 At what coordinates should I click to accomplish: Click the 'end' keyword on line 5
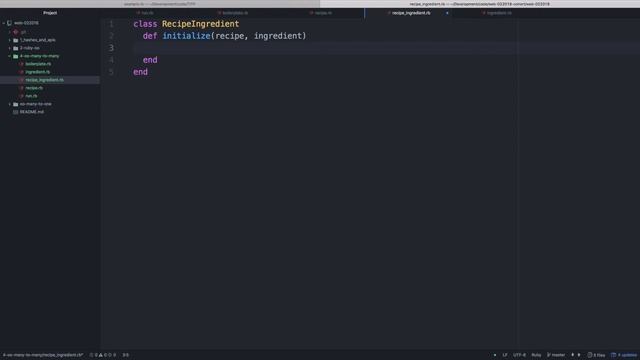coord(140,72)
